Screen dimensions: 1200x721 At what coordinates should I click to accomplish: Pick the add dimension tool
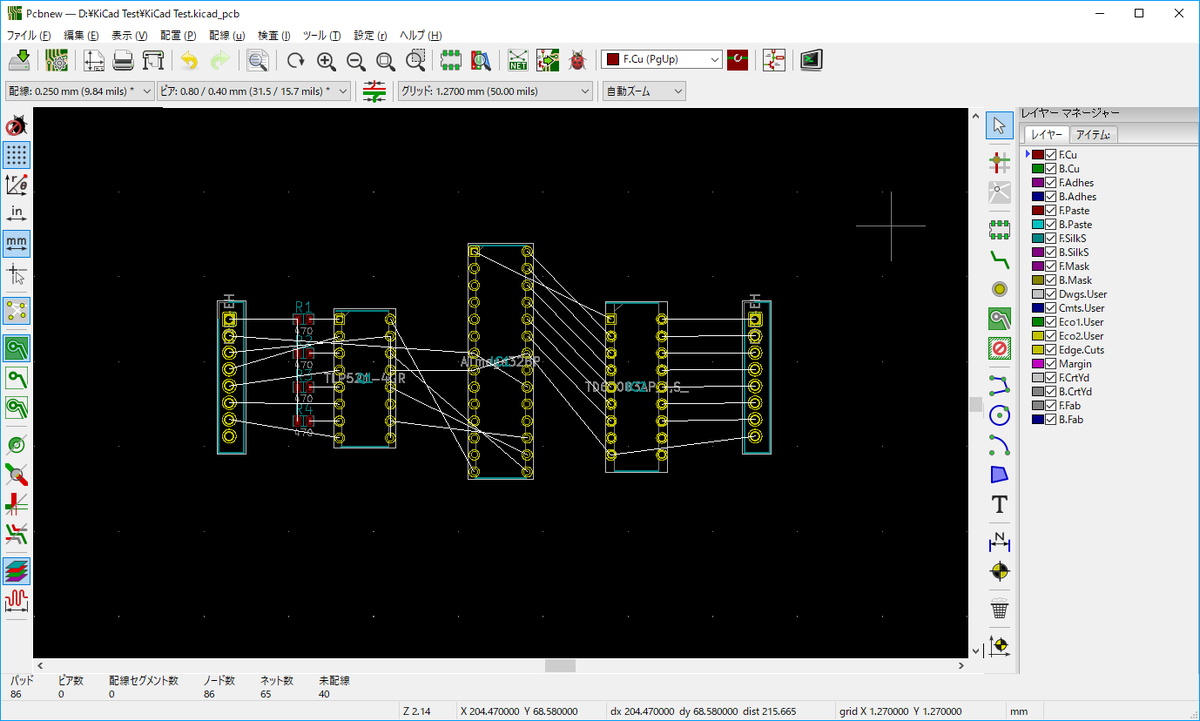click(x=999, y=541)
